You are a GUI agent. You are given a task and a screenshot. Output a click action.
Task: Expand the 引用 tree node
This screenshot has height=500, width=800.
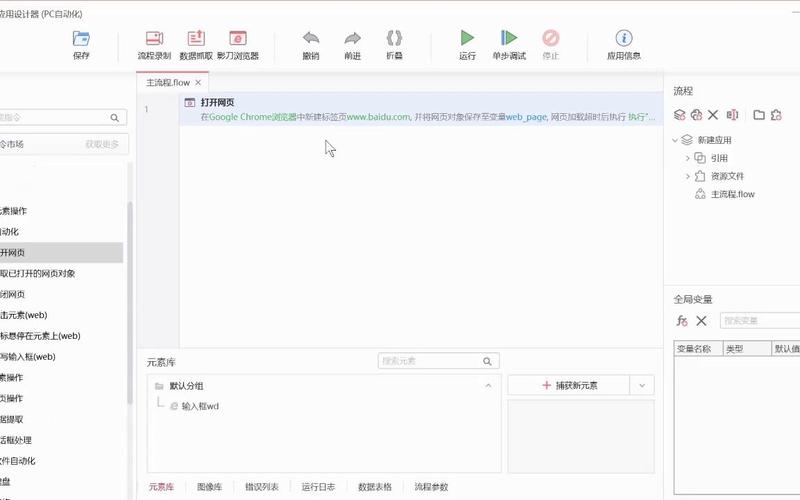coord(688,158)
